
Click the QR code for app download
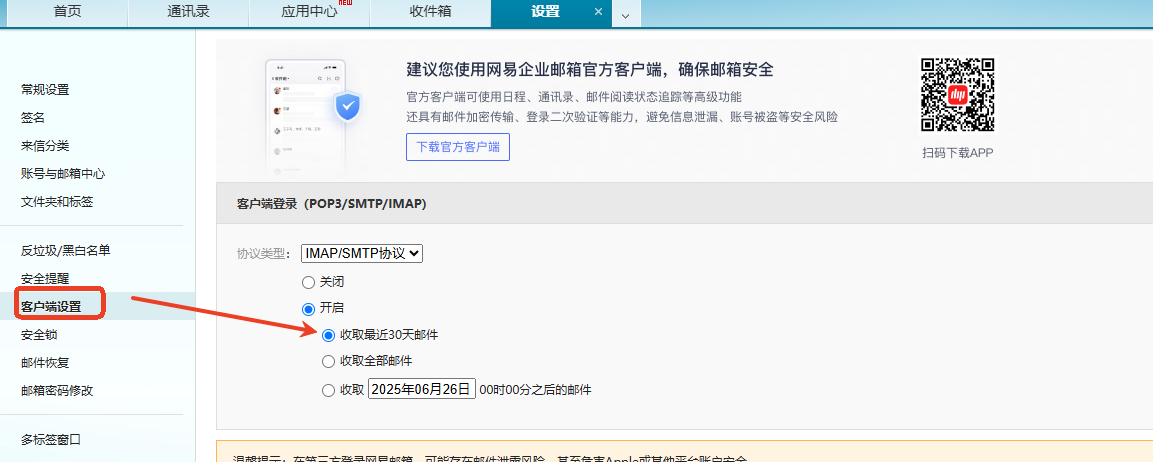coord(957,96)
